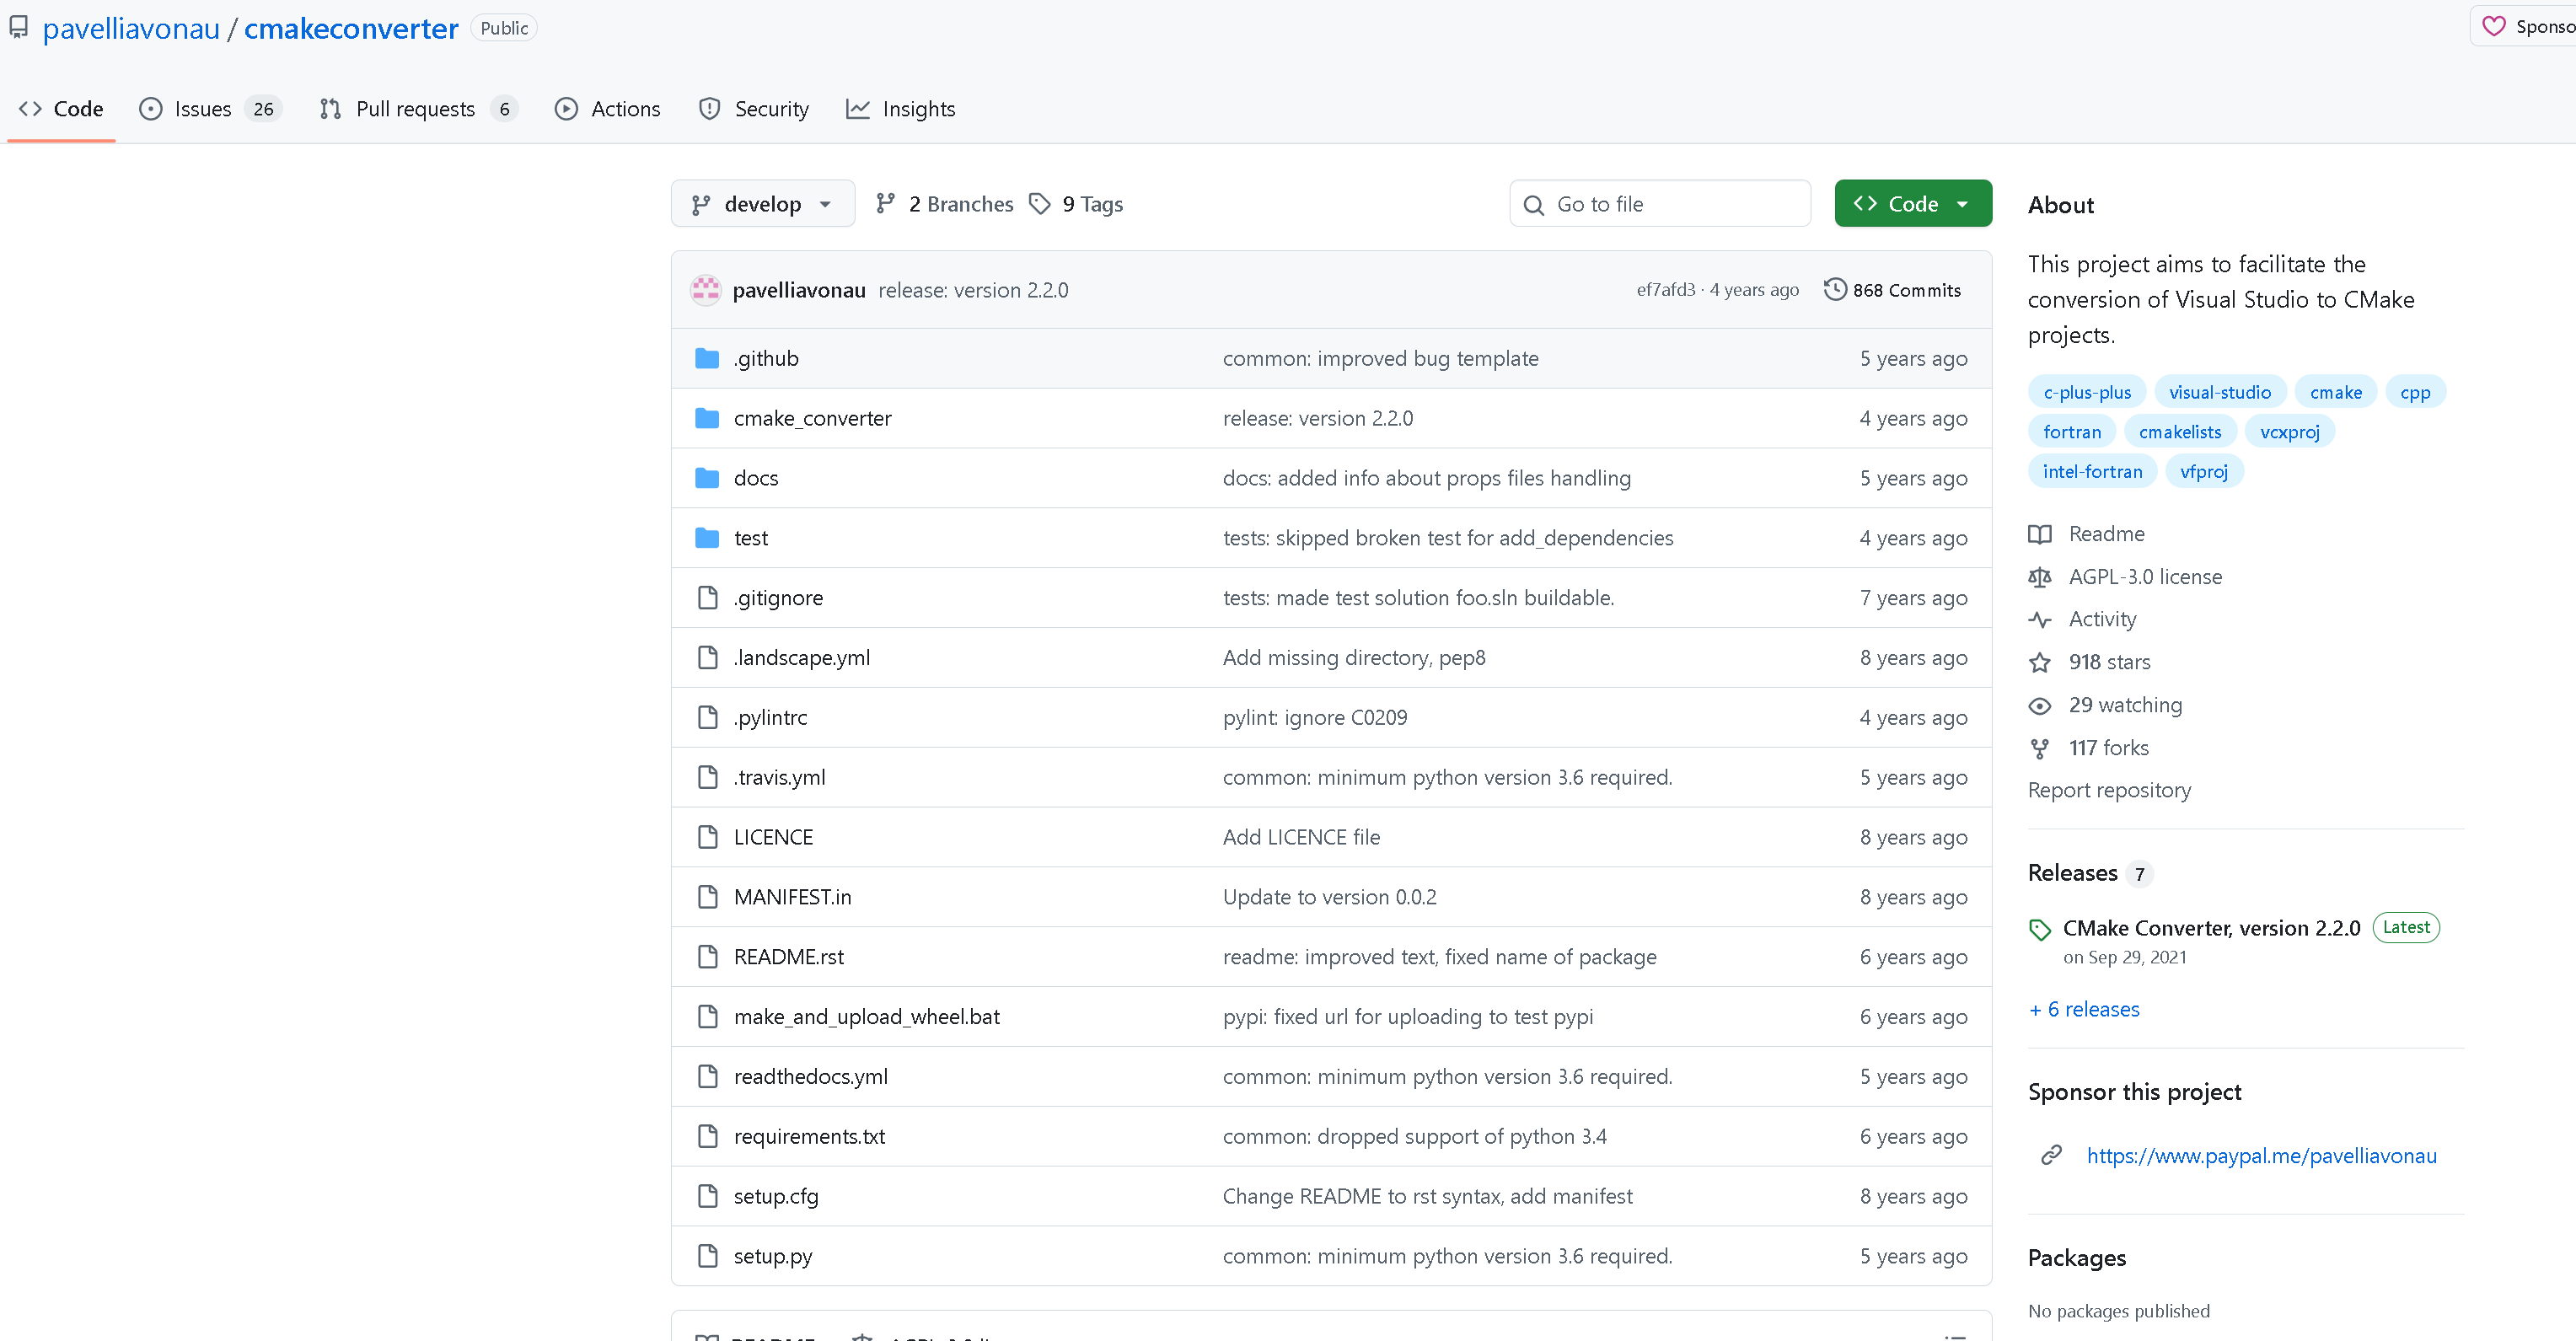The width and height of the screenshot is (2576, 1341).
Task: Click the star icon beside 918 stars
Action: coord(2040,662)
